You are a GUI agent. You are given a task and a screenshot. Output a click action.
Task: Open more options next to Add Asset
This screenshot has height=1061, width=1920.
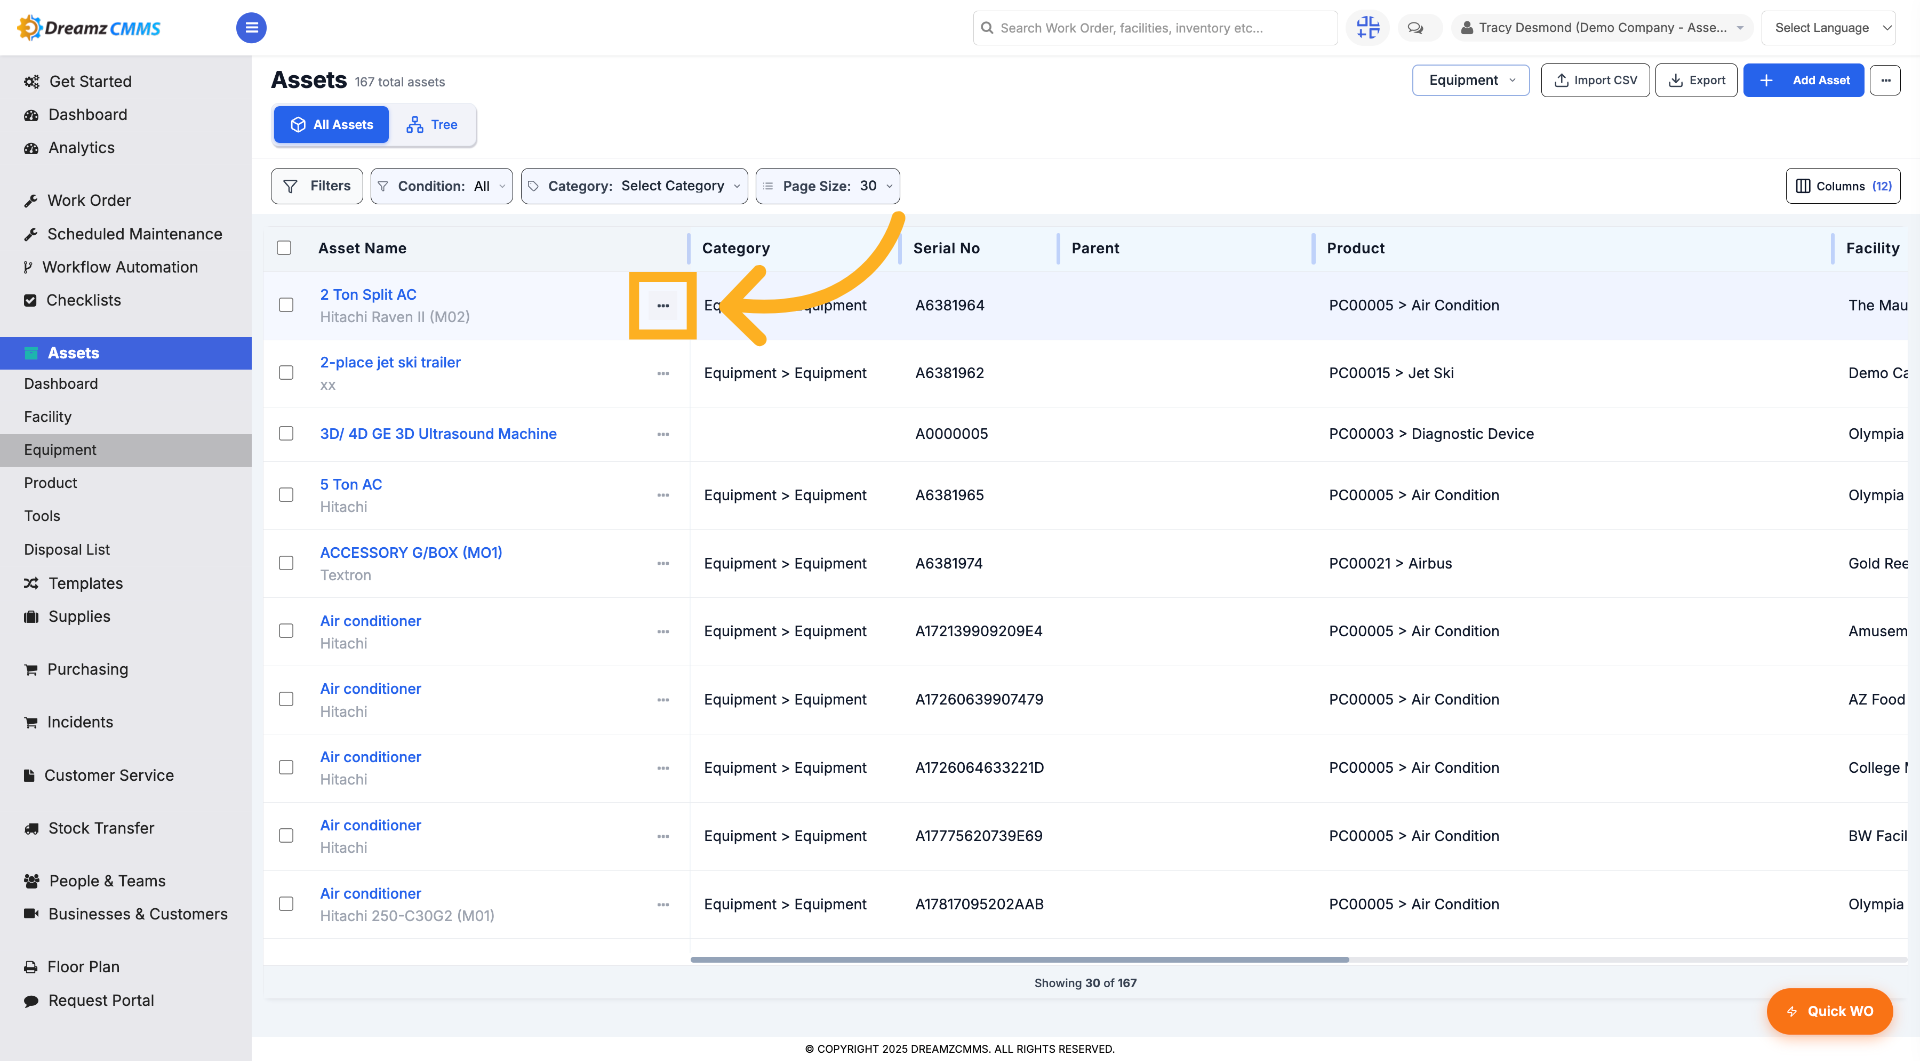click(x=1885, y=80)
